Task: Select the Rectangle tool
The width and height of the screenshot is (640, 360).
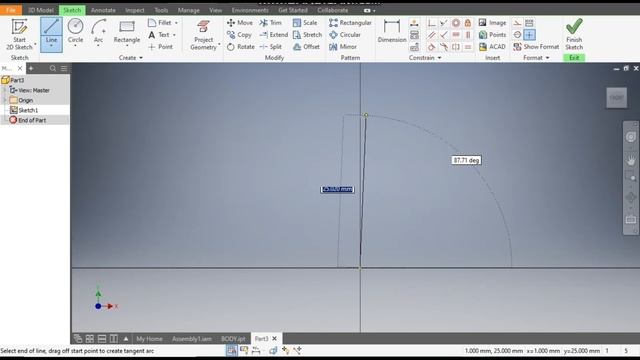Action: coord(127,31)
